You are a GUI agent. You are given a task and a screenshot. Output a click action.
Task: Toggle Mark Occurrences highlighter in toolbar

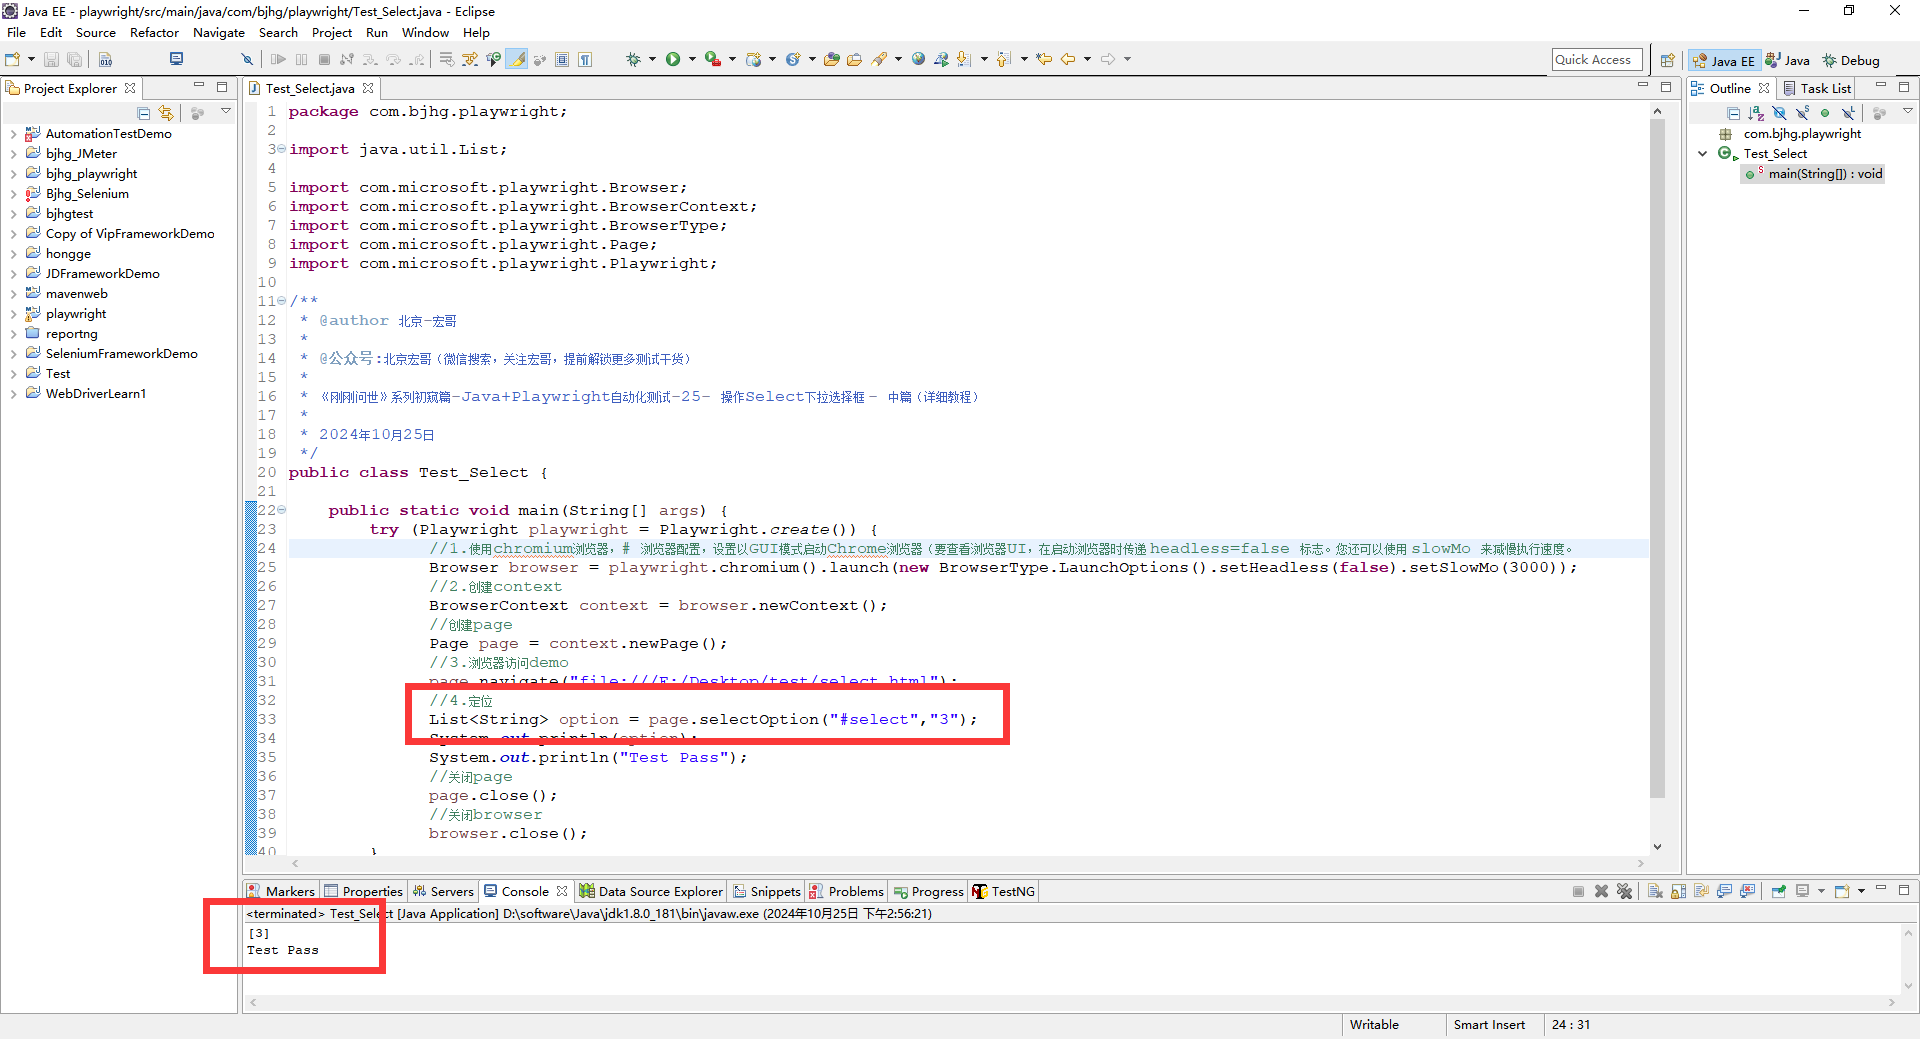pos(517,59)
